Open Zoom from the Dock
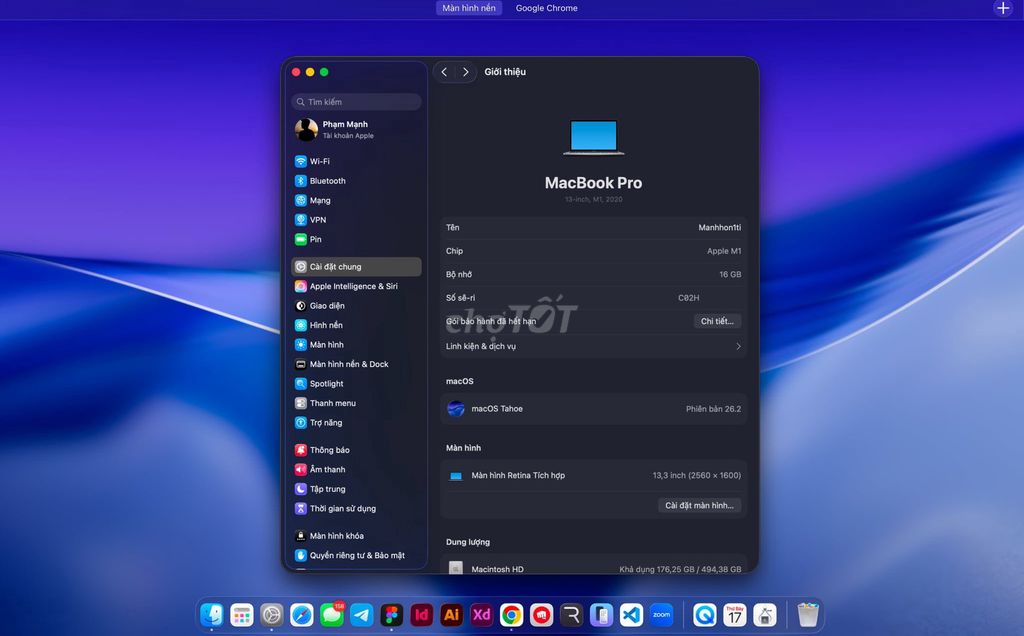The height and width of the screenshot is (636, 1024). pyautogui.click(x=661, y=615)
